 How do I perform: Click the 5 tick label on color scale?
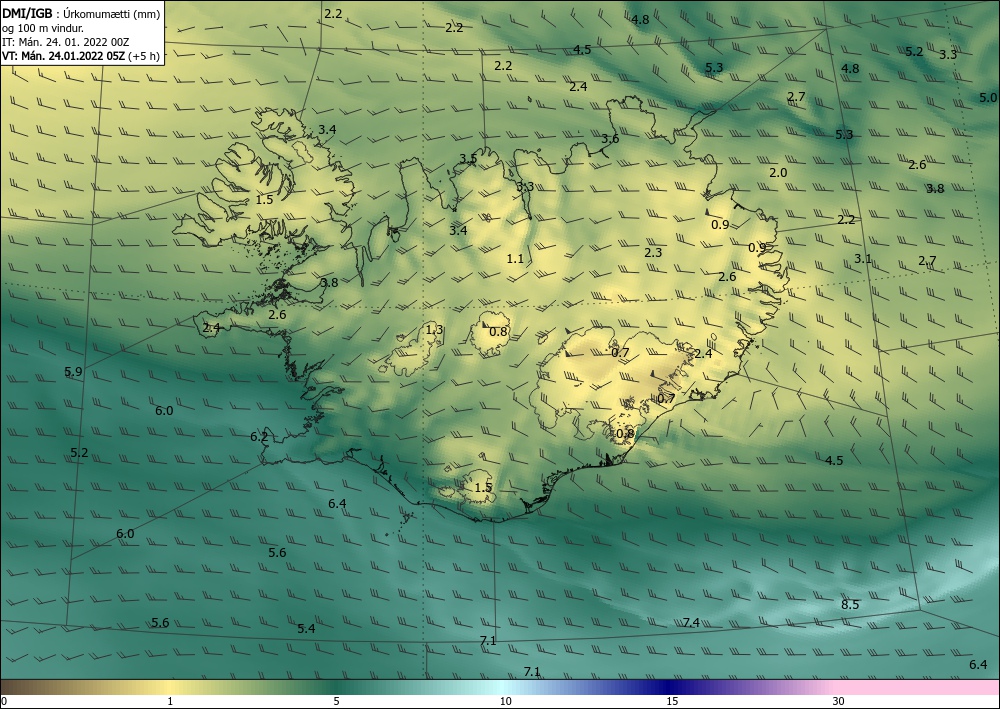point(336,702)
